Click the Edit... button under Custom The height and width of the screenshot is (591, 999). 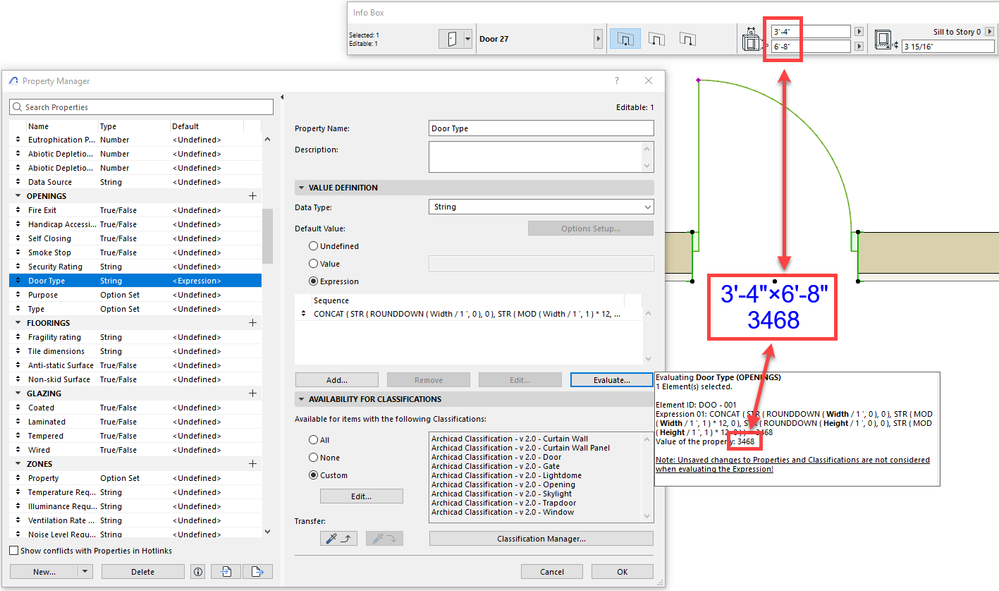tap(361, 496)
